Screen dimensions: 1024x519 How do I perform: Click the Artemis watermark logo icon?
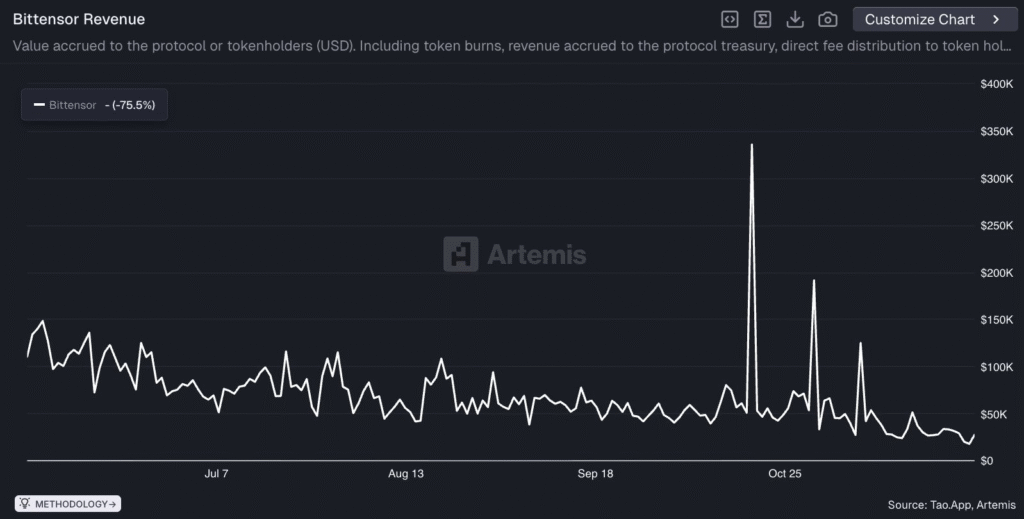[x=461, y=254]
